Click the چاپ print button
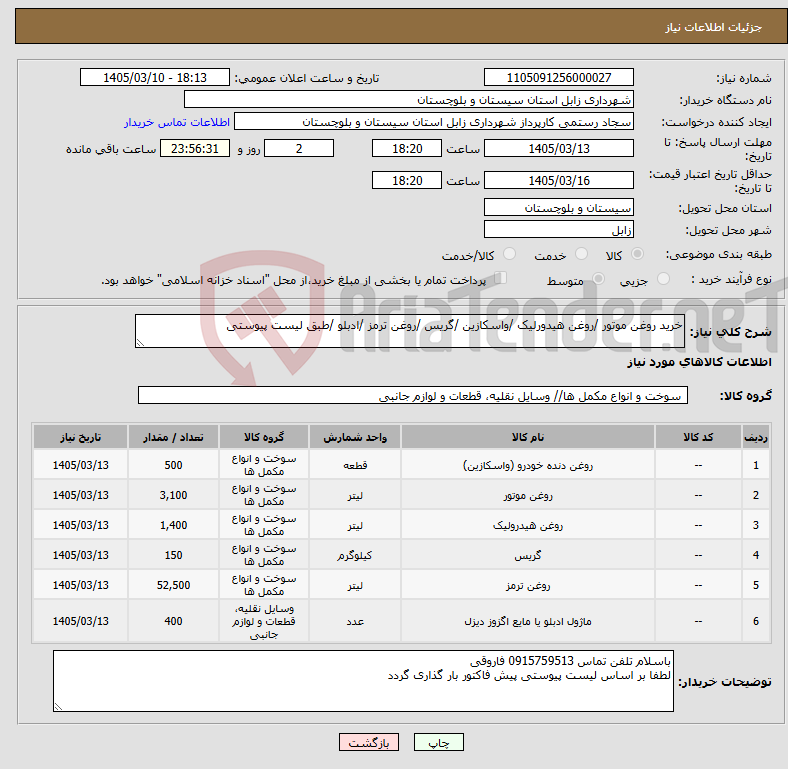Image resolution: width=788 pixels, height=769 pixels. coord(438,742)
